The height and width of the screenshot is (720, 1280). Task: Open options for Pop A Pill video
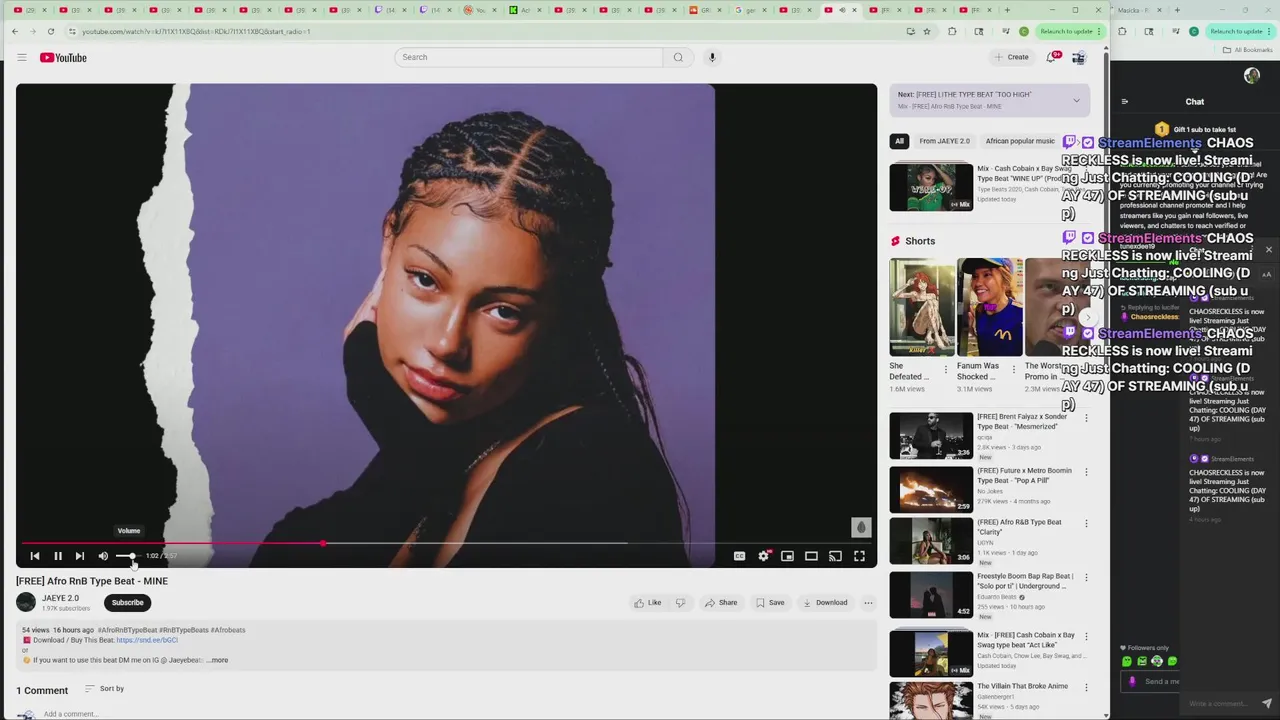[1086, 472]
